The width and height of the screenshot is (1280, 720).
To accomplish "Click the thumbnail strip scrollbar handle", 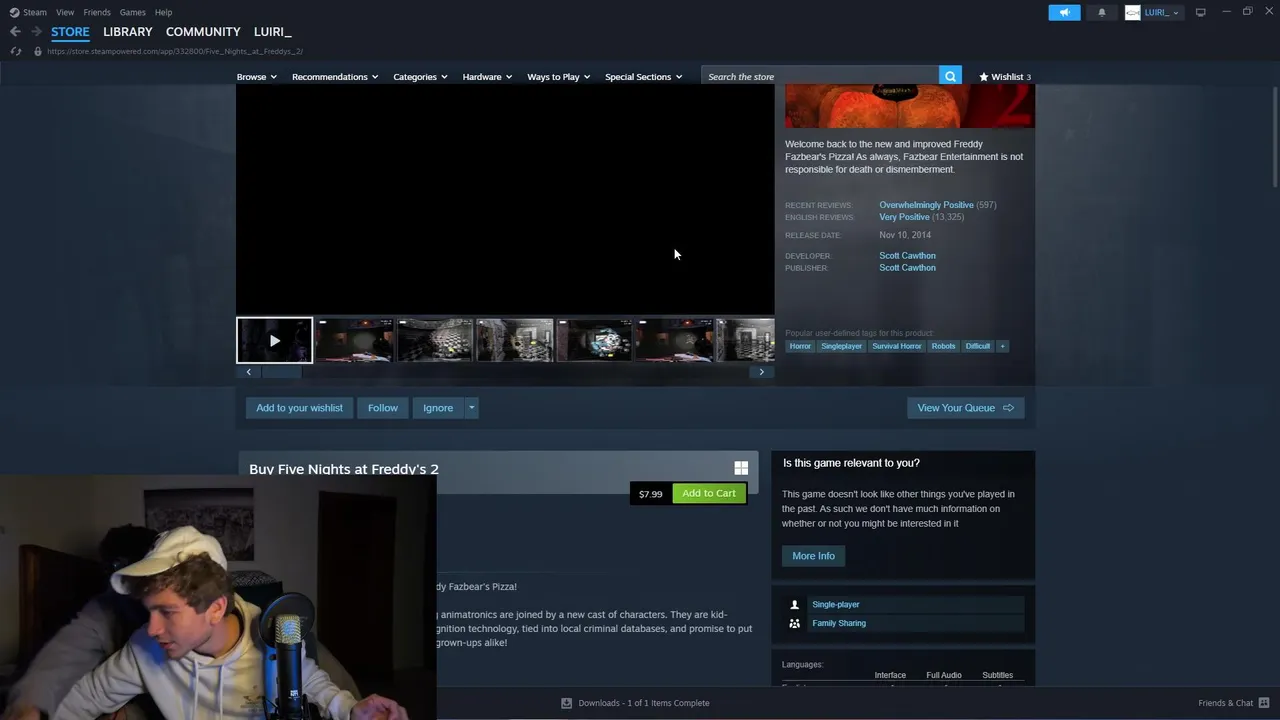I will coord(282,372).
